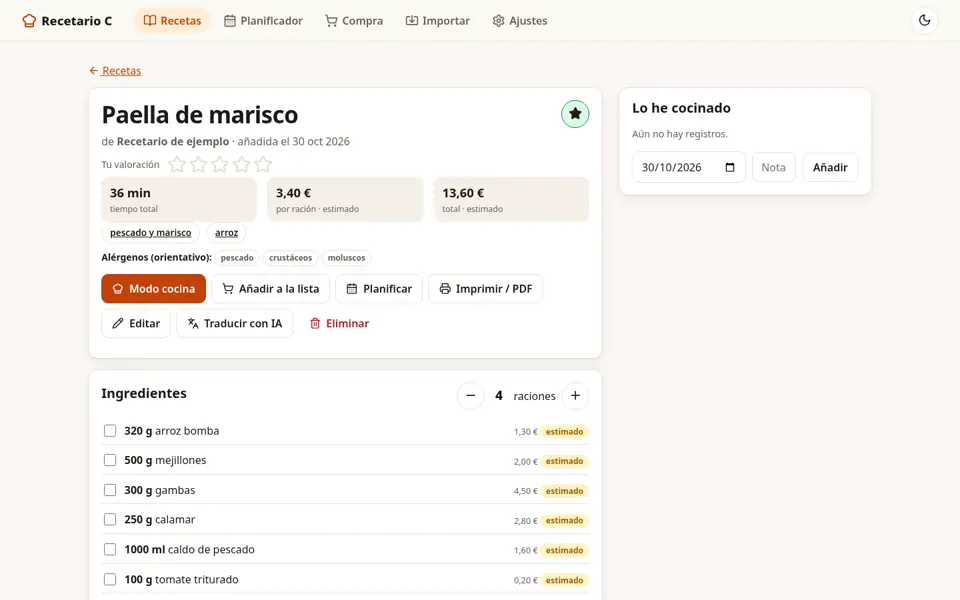The image size is (960, 600).
Task: Decrease servings with minus button
Action: pyautogui.click(x=470, y=396)
